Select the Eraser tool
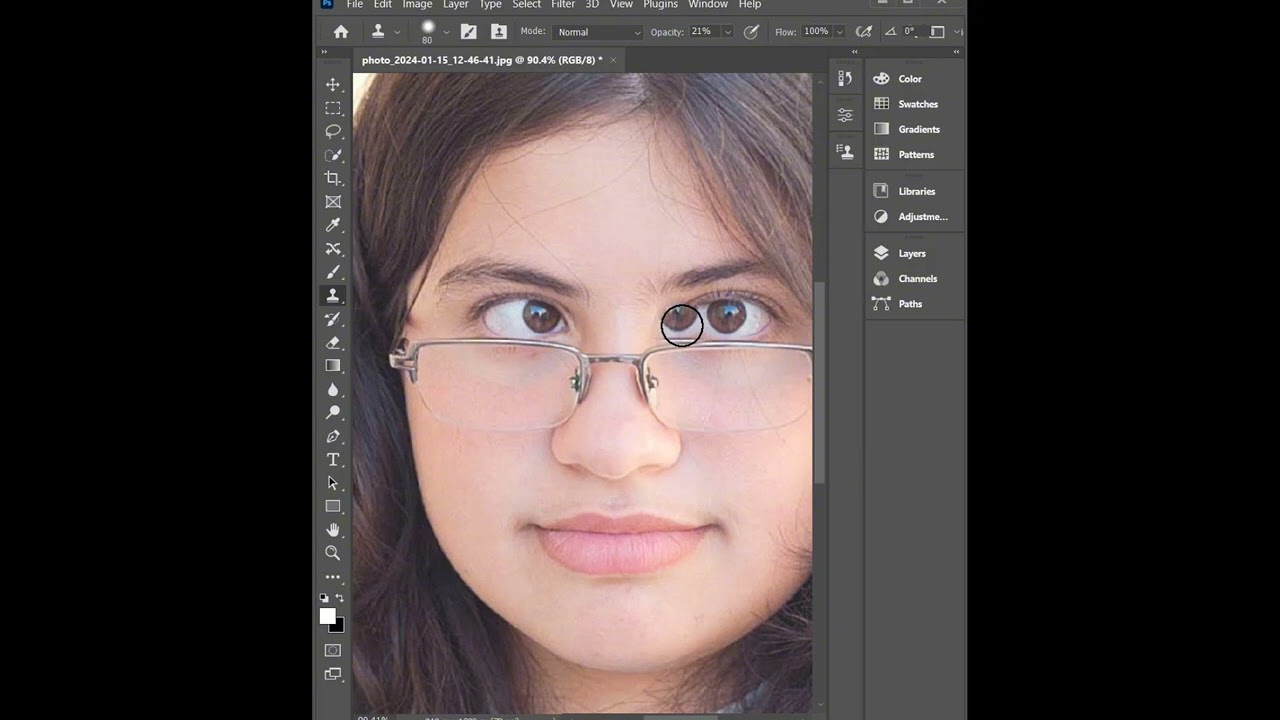1280x720 pixels. (333, 343)
